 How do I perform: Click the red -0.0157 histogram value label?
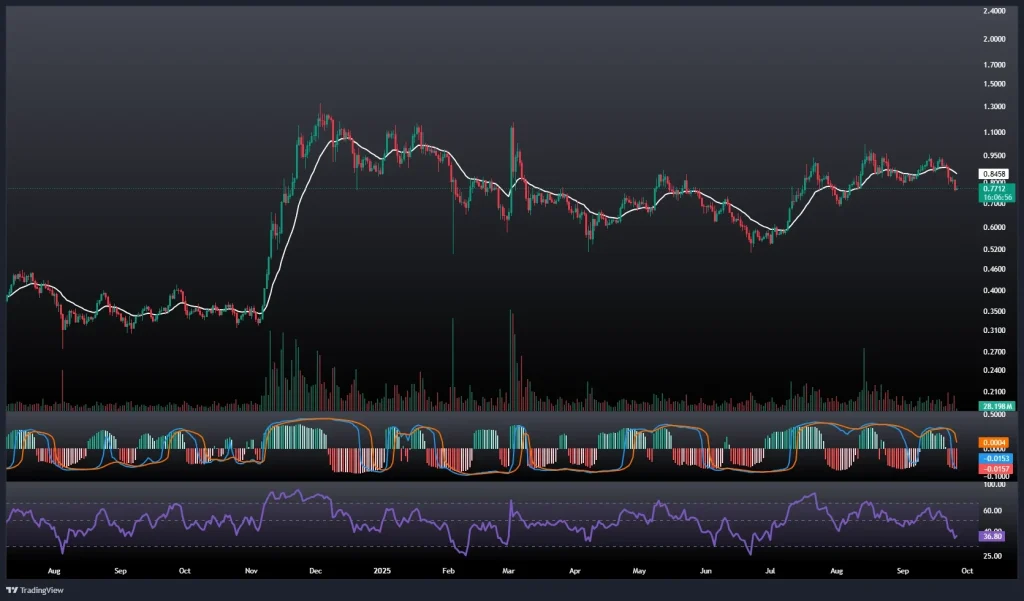pyautogui.click(x=995, y=468)
